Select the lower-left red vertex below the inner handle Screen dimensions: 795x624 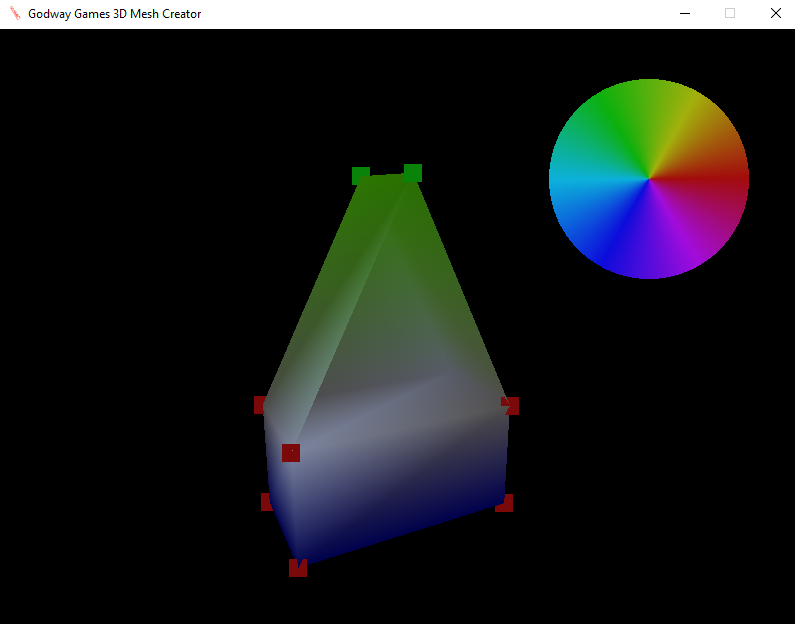tap(266, 502)
